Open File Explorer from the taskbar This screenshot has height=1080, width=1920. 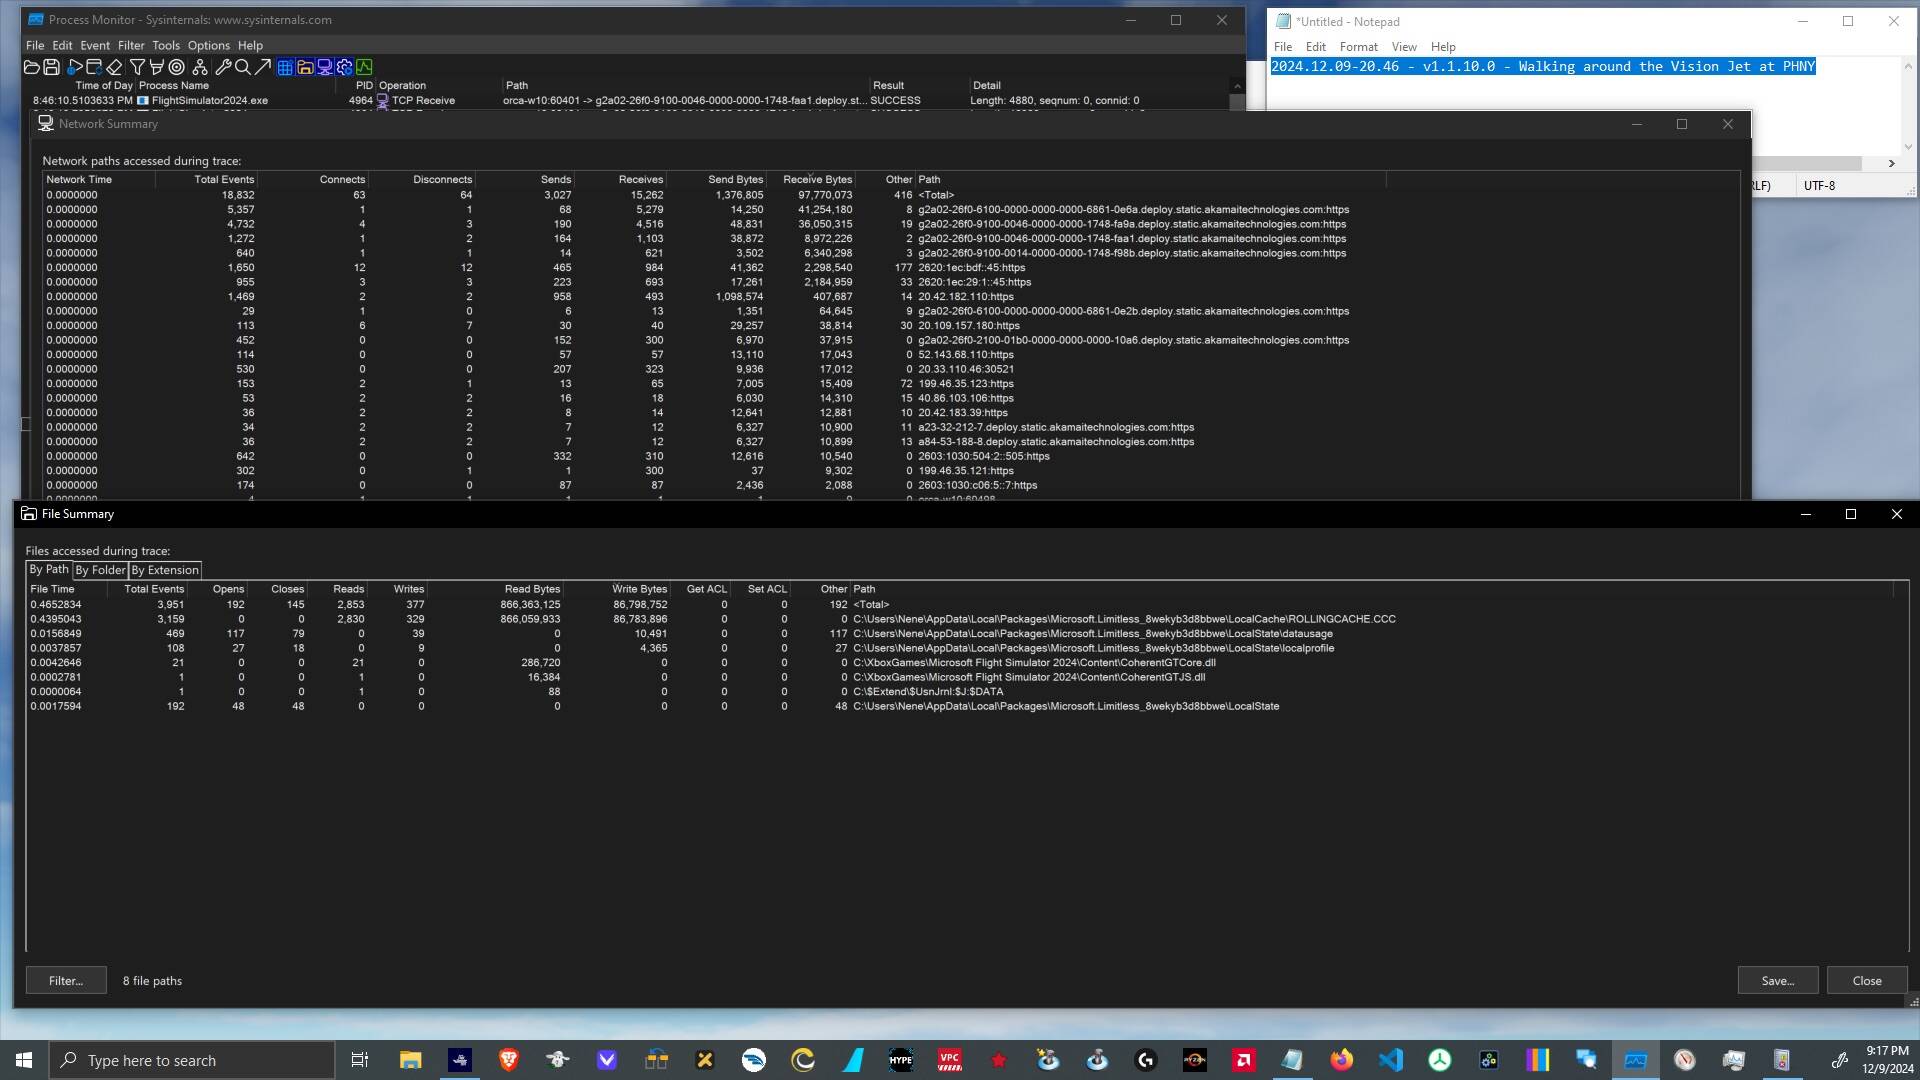(410, 1060)
